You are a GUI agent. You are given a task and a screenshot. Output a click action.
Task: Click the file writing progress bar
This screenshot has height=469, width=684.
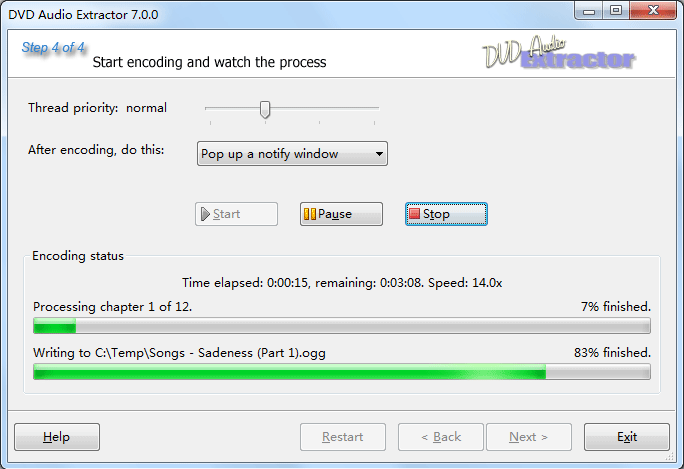pos(342,372)
